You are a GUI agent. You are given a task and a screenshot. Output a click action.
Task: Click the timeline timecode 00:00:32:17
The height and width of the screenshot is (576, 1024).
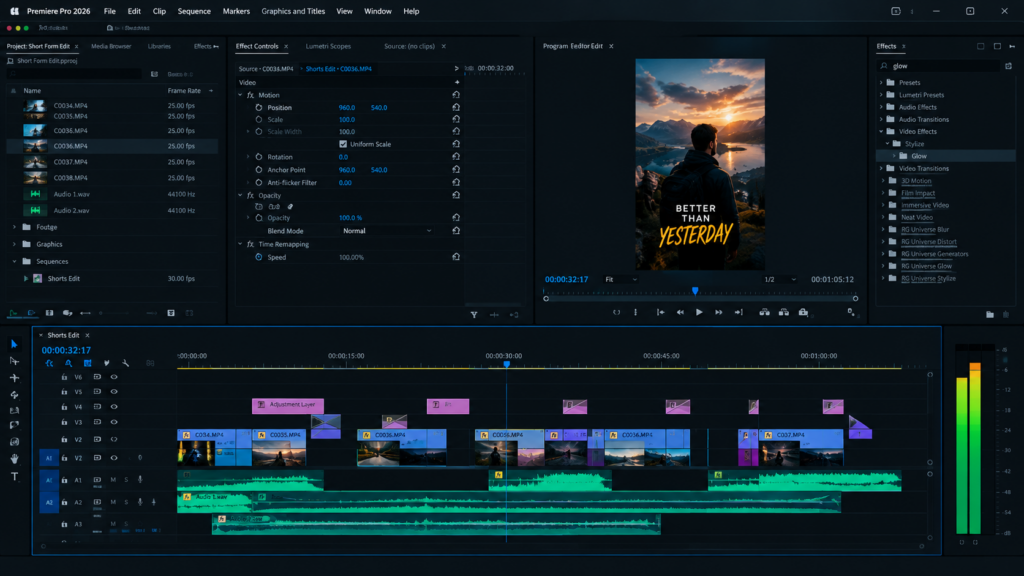tap(66, 350)
